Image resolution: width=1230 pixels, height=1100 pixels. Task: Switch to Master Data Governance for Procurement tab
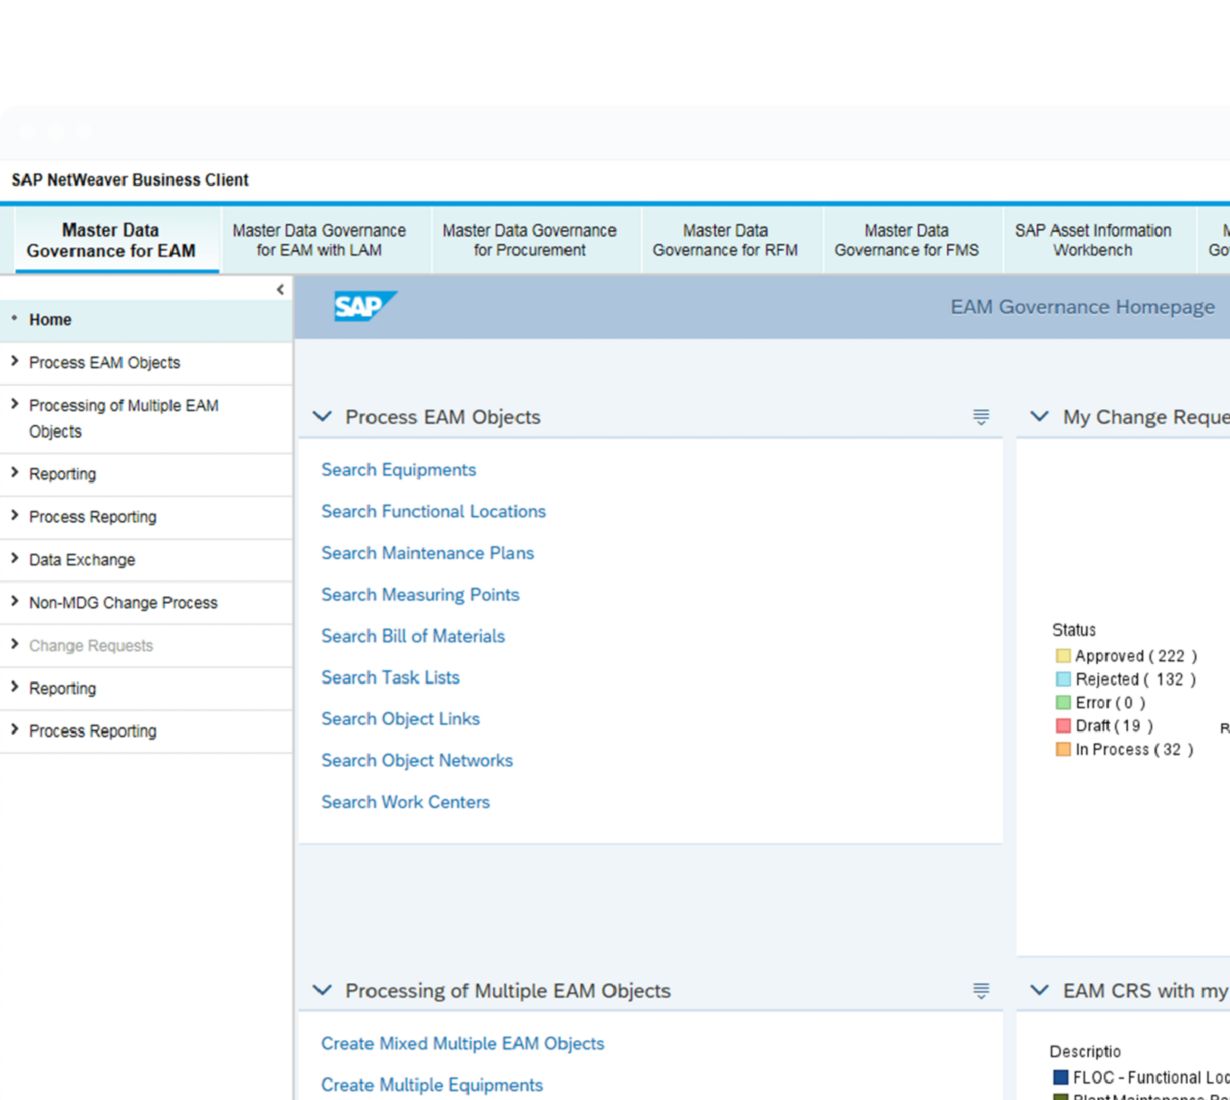point(529,240)
